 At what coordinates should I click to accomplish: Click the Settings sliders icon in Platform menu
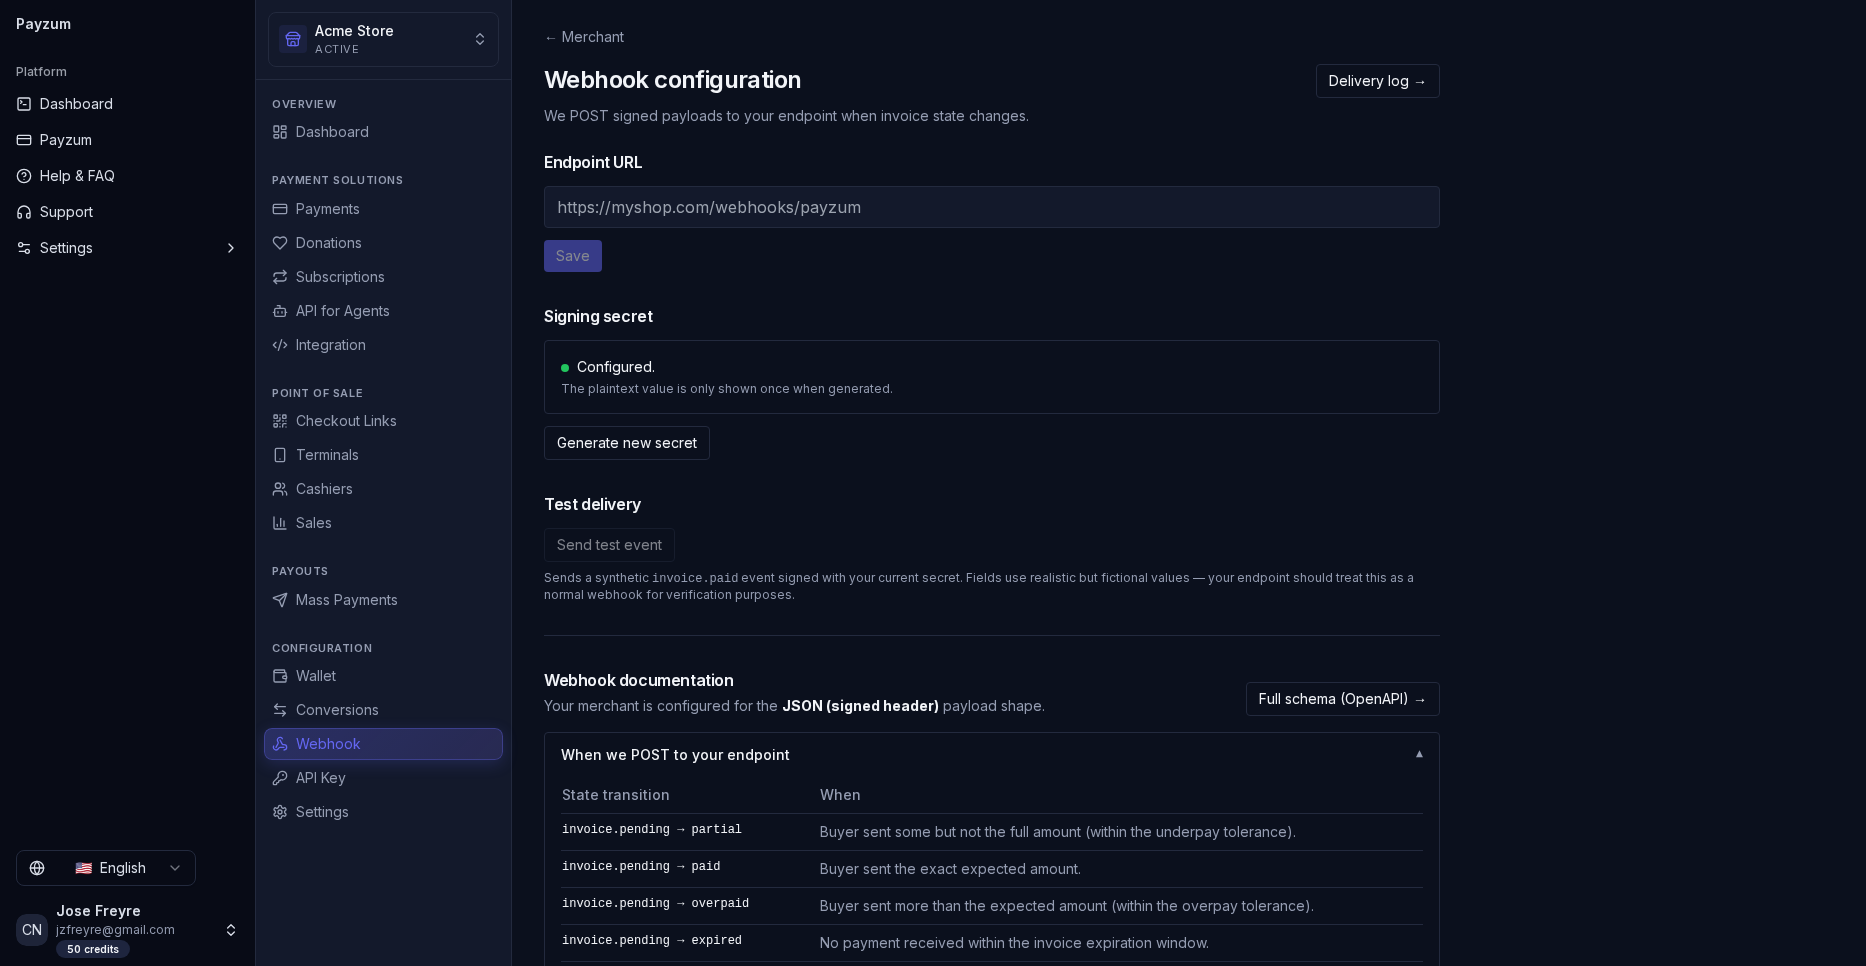[24, 248]
